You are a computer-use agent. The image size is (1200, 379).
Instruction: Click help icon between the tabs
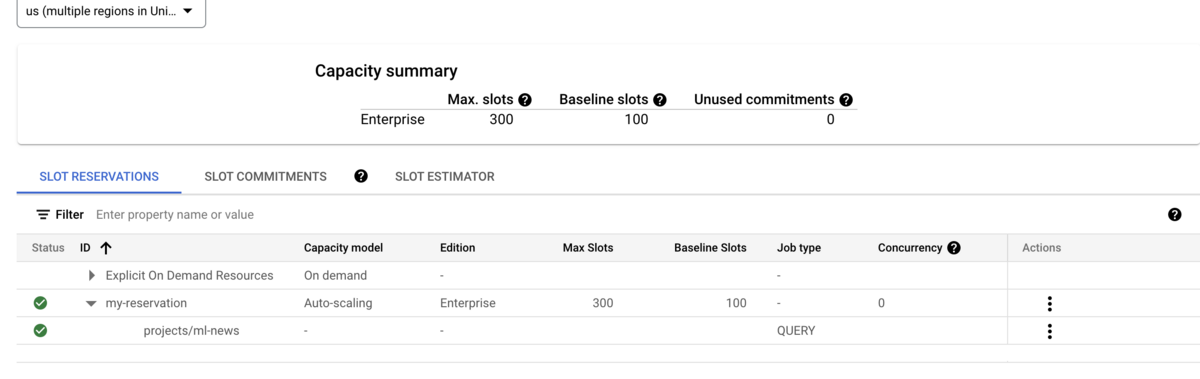point(361,176)
